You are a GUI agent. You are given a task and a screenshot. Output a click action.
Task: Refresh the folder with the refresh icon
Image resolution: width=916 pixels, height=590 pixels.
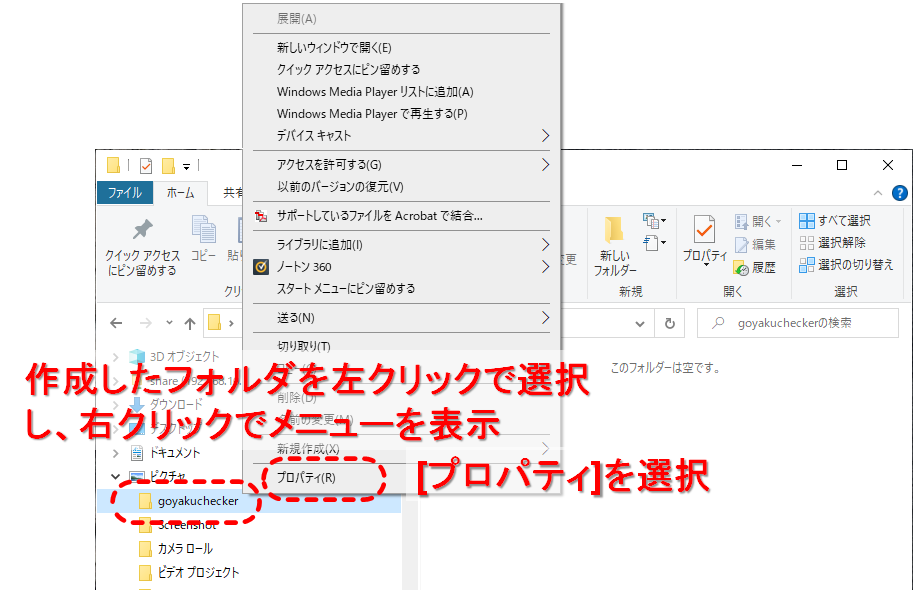(668, 322)
